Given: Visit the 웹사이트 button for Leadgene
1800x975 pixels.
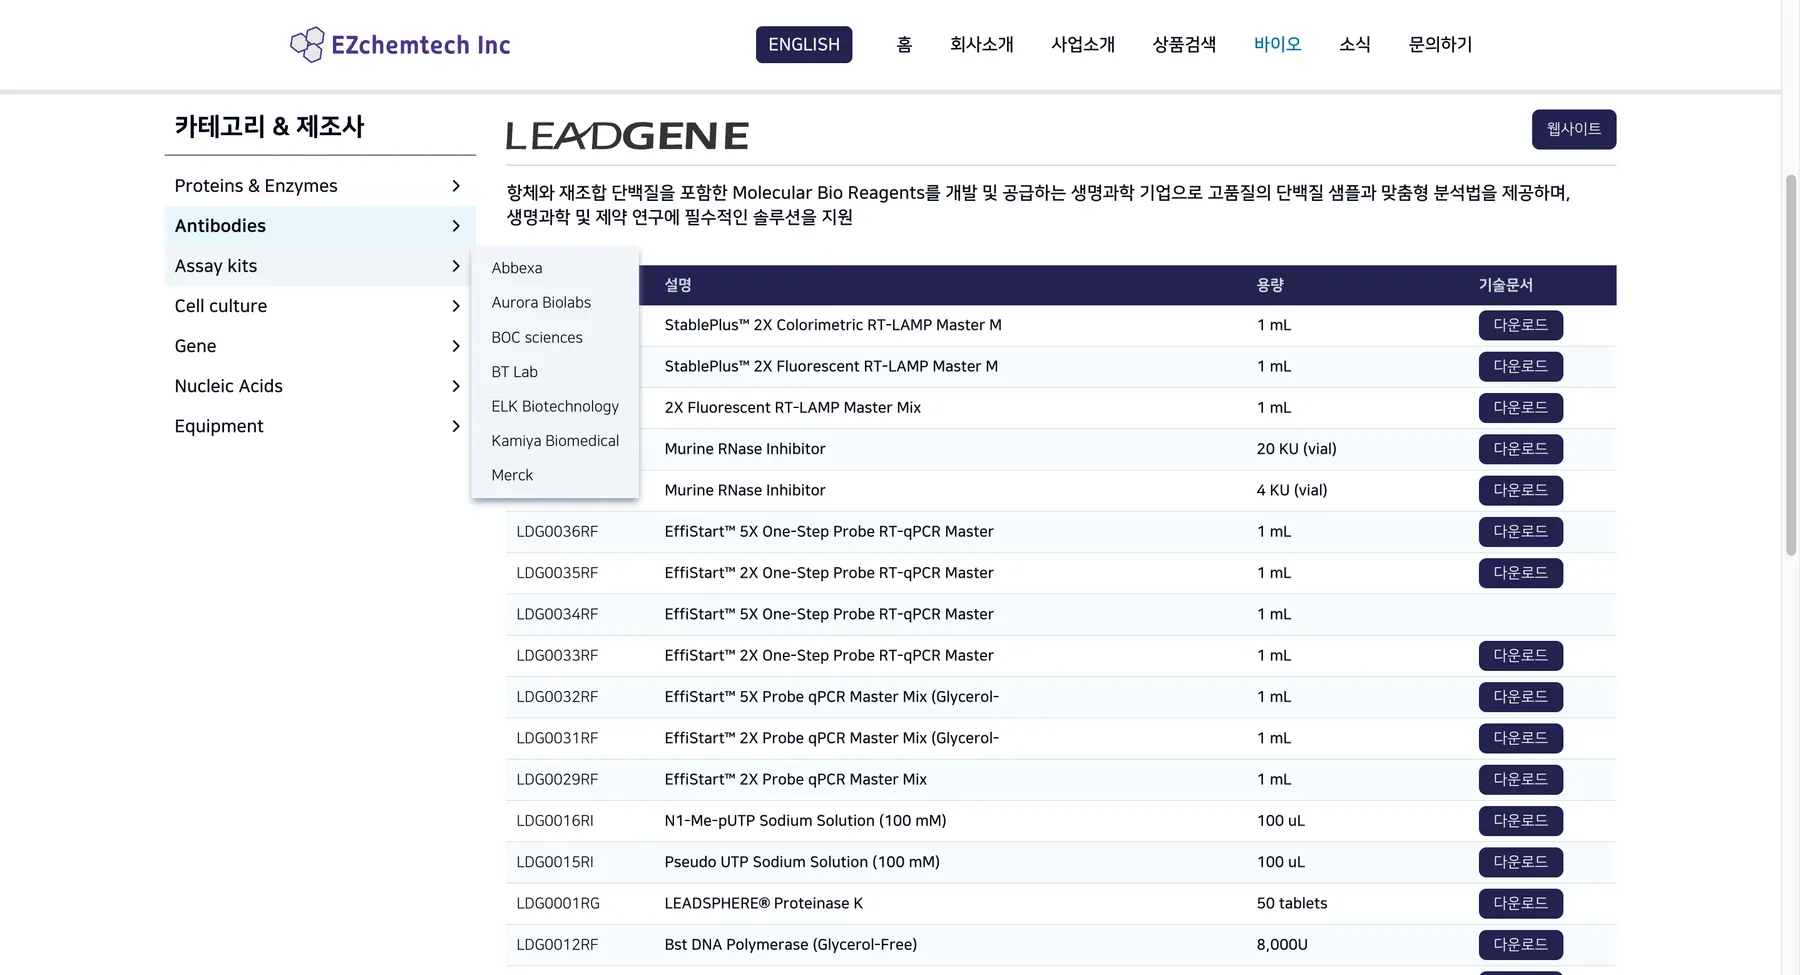Looking at the screenshot, I should (x=1574, y=129).
